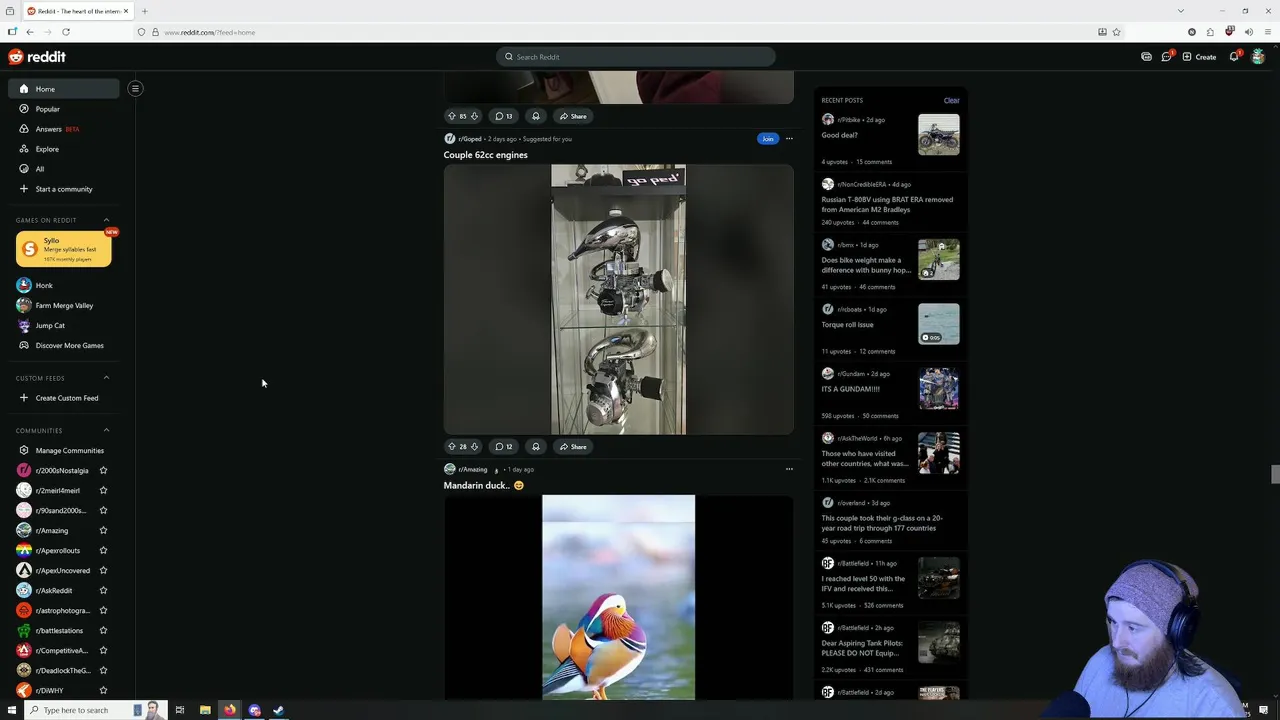
Task: Collapse the Communities section
Action: [x=107, y=430]
